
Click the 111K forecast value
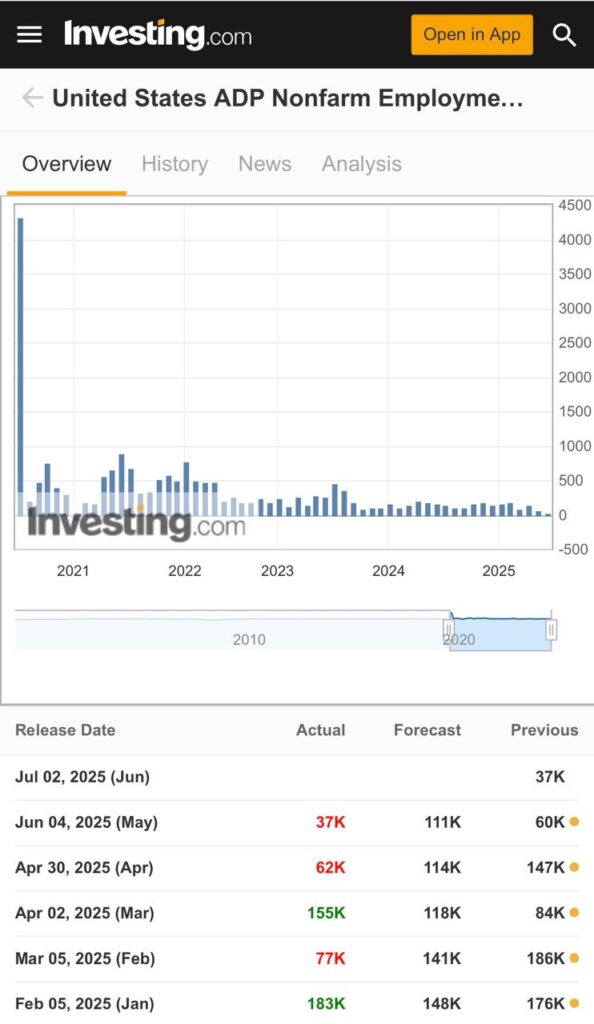point(443,822)
